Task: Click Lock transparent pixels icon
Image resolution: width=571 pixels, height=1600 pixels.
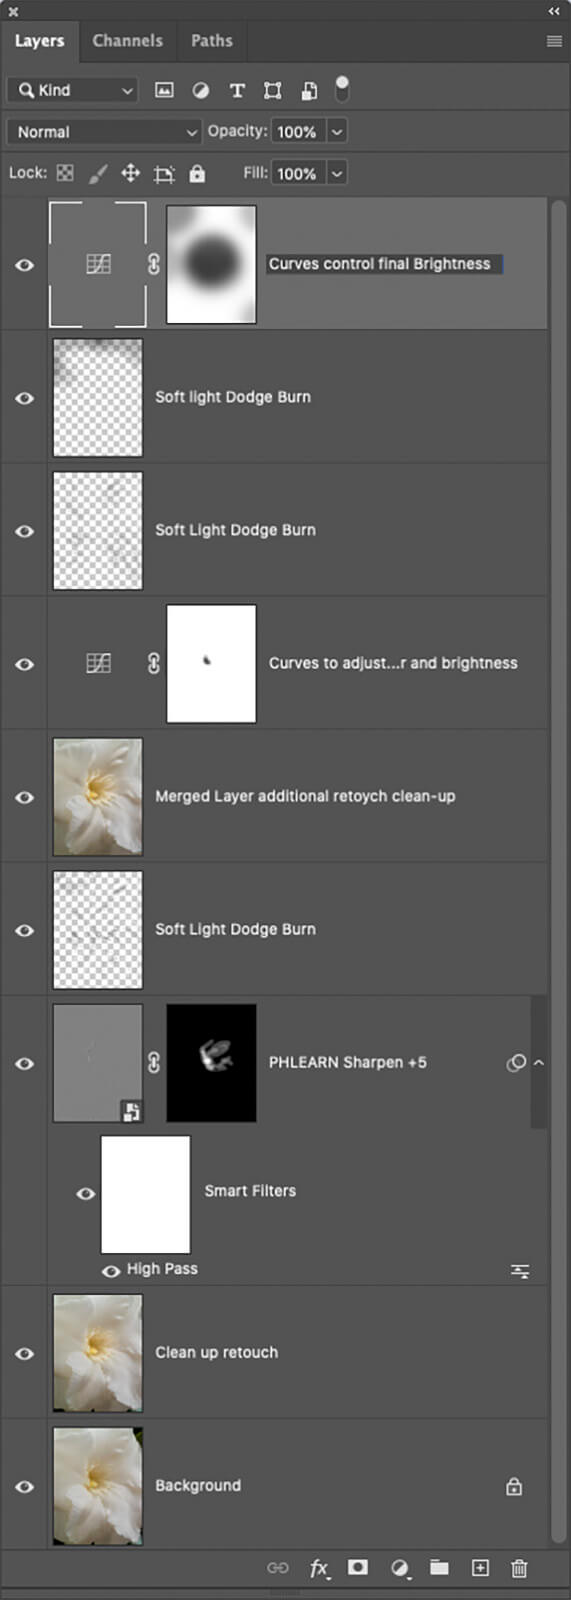Action: (x=65, y=173)
